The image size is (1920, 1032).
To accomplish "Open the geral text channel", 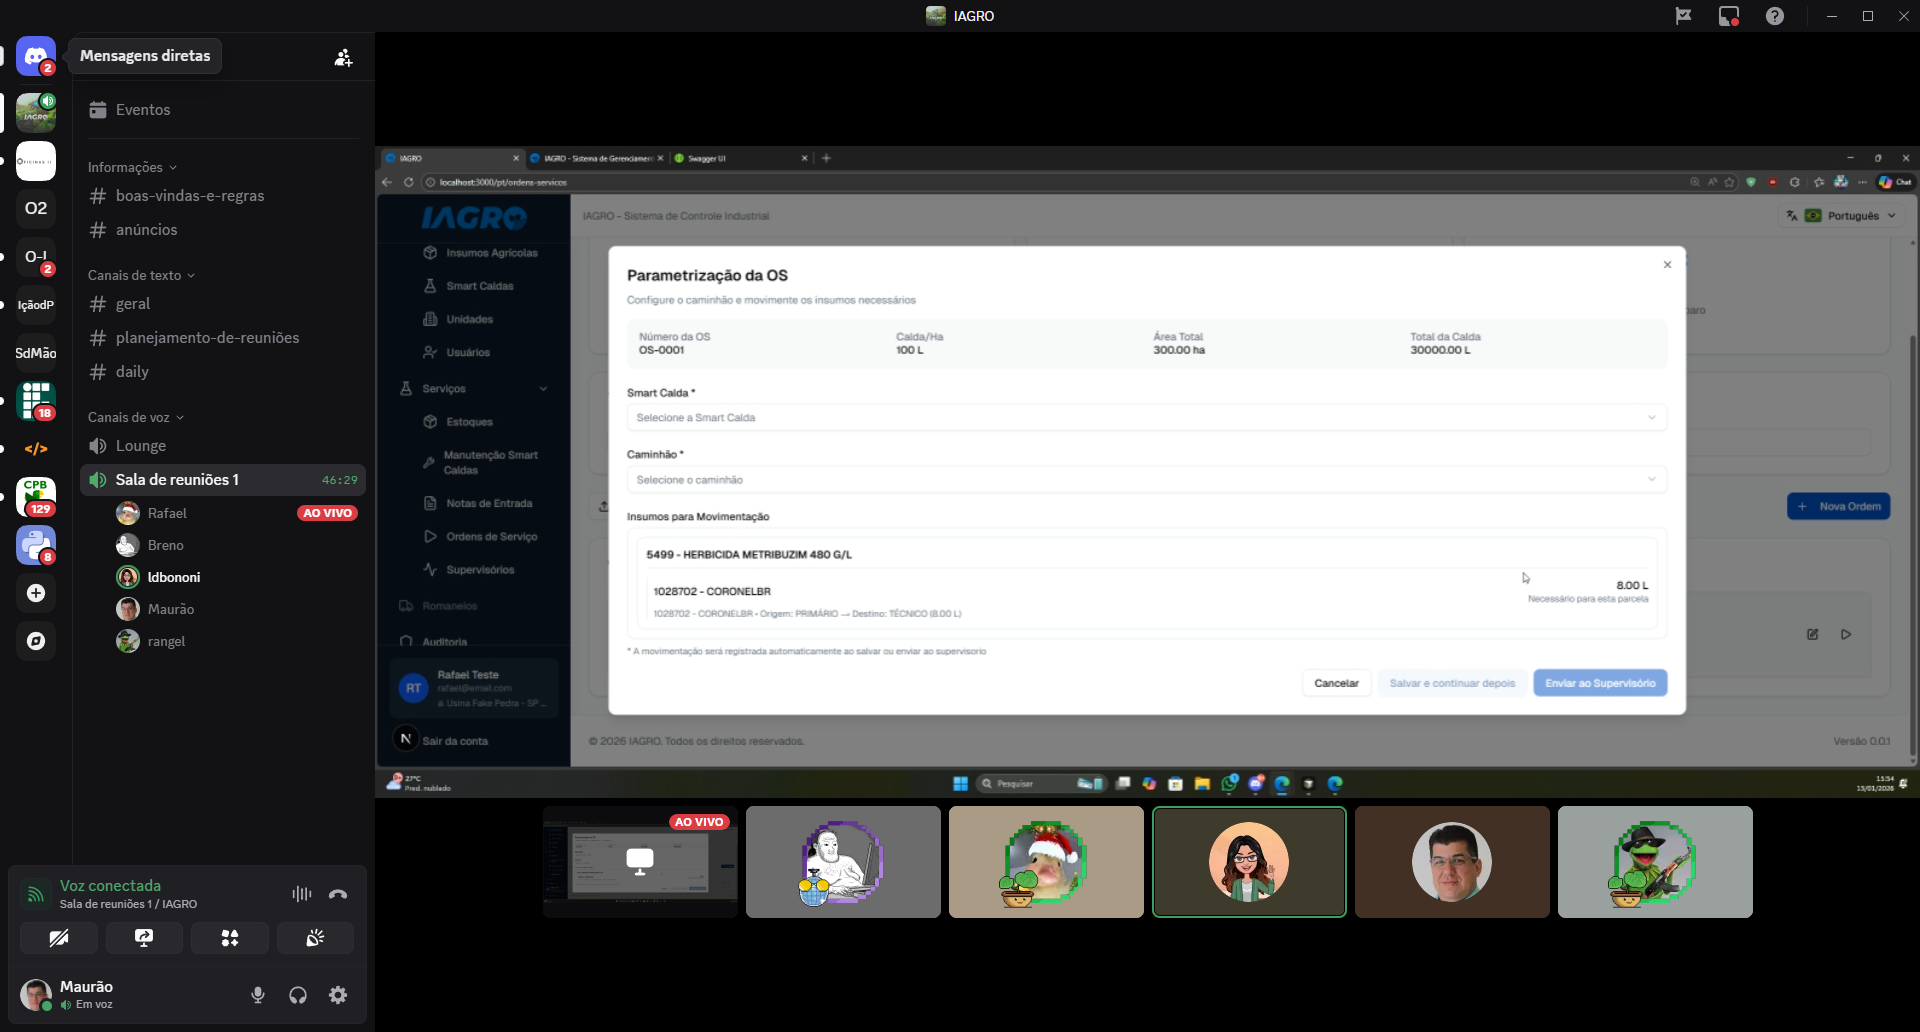I will 222,304.
